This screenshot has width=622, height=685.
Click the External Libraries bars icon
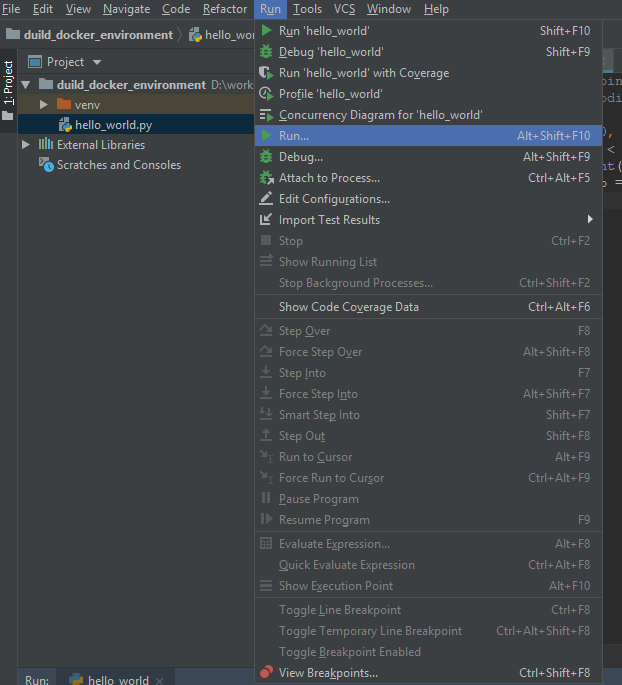click(x=46, y=144)
